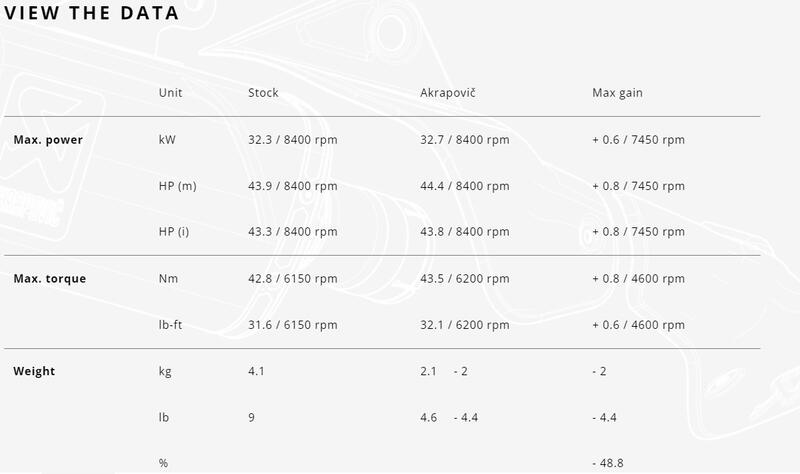Click the Weight row label
Image resolution: width=800 pixels, height=474 pixels.
[34, 371]
